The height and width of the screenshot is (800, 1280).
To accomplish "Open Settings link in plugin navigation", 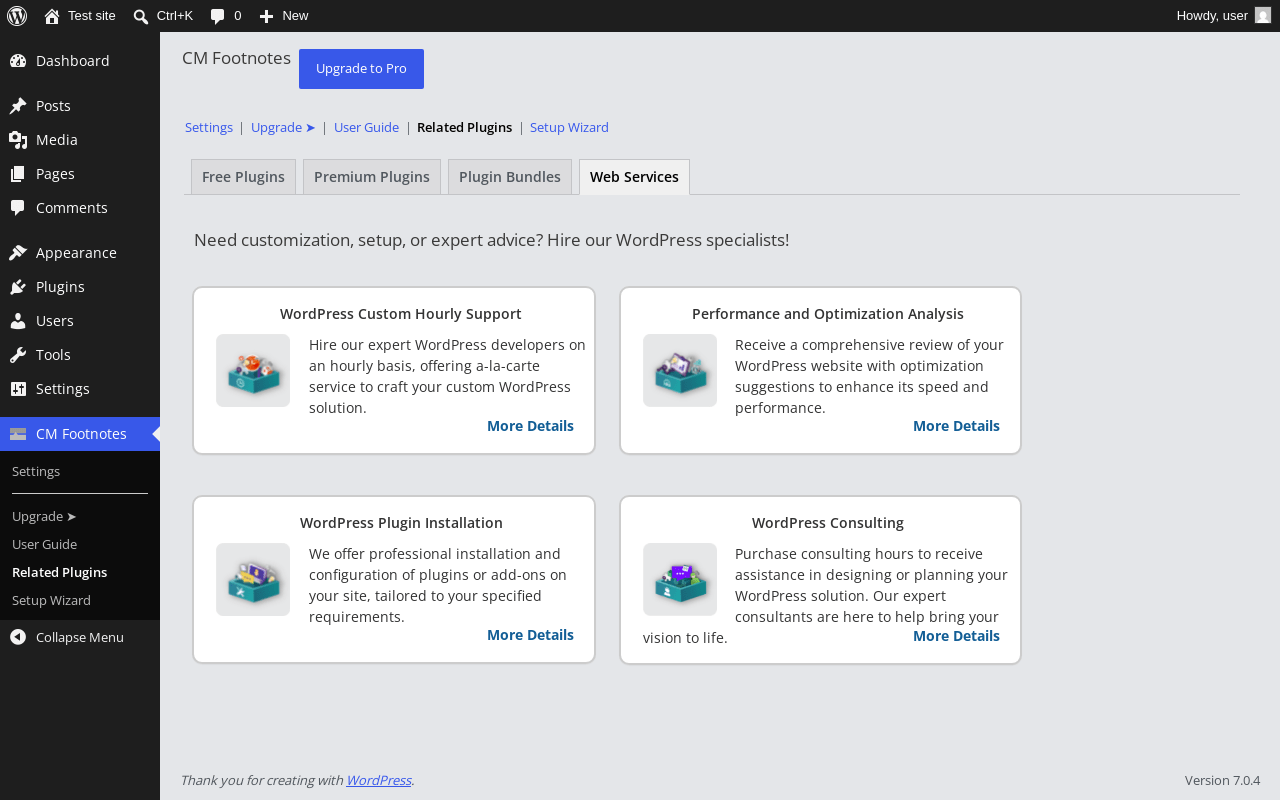I will tap(209, 127).
